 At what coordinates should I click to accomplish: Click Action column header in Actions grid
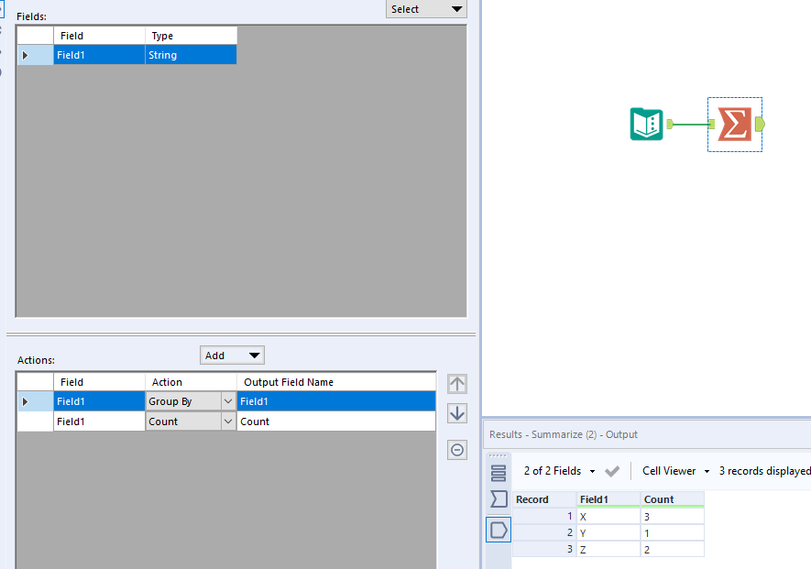191,382
